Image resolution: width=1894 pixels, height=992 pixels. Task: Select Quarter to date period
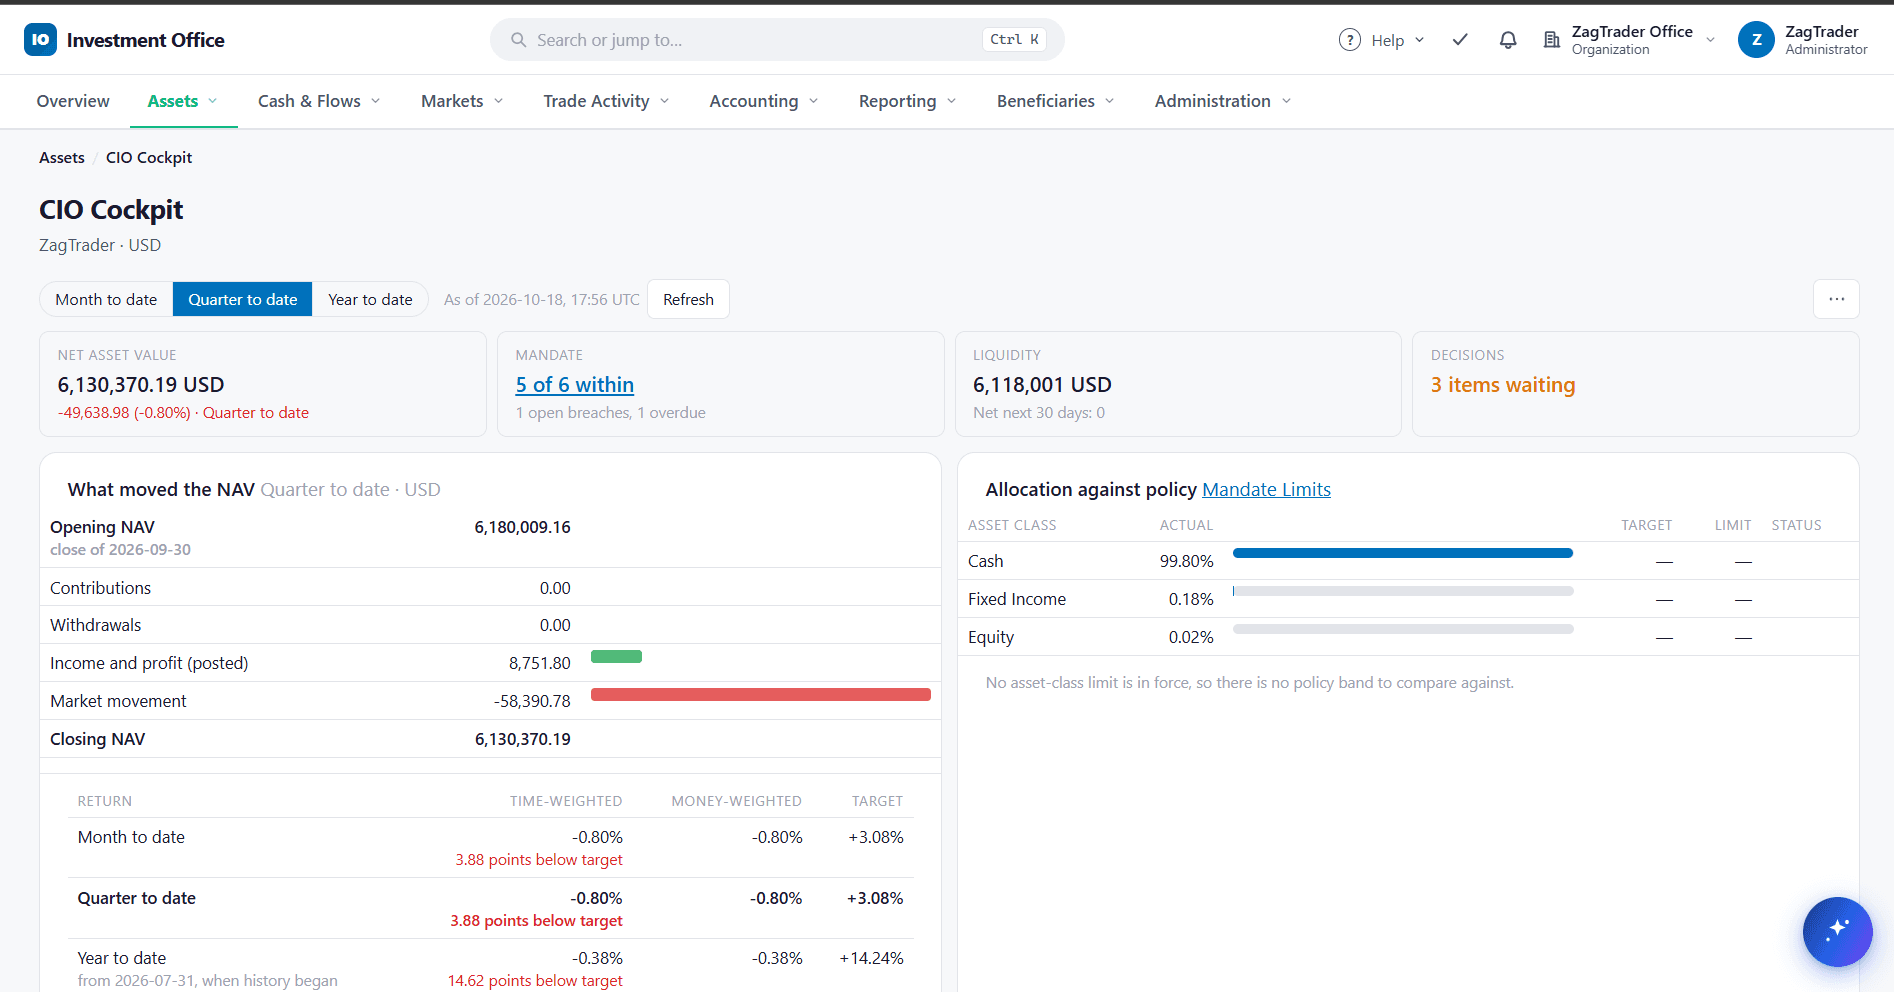point(243,299)
